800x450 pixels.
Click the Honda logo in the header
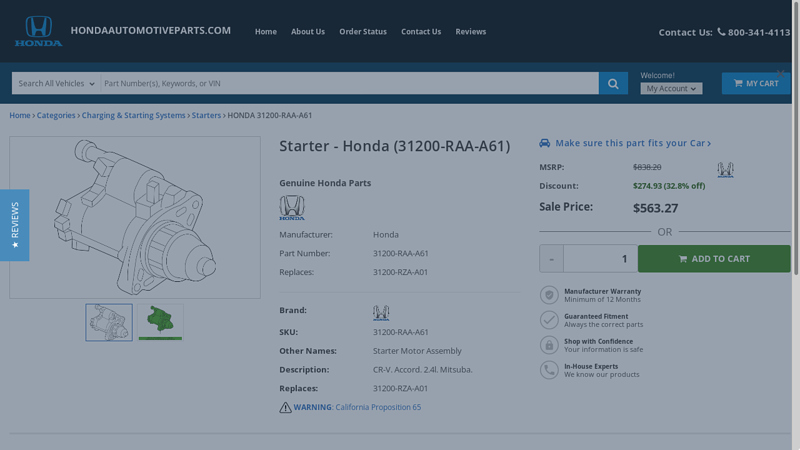click(x=38, y=31)
